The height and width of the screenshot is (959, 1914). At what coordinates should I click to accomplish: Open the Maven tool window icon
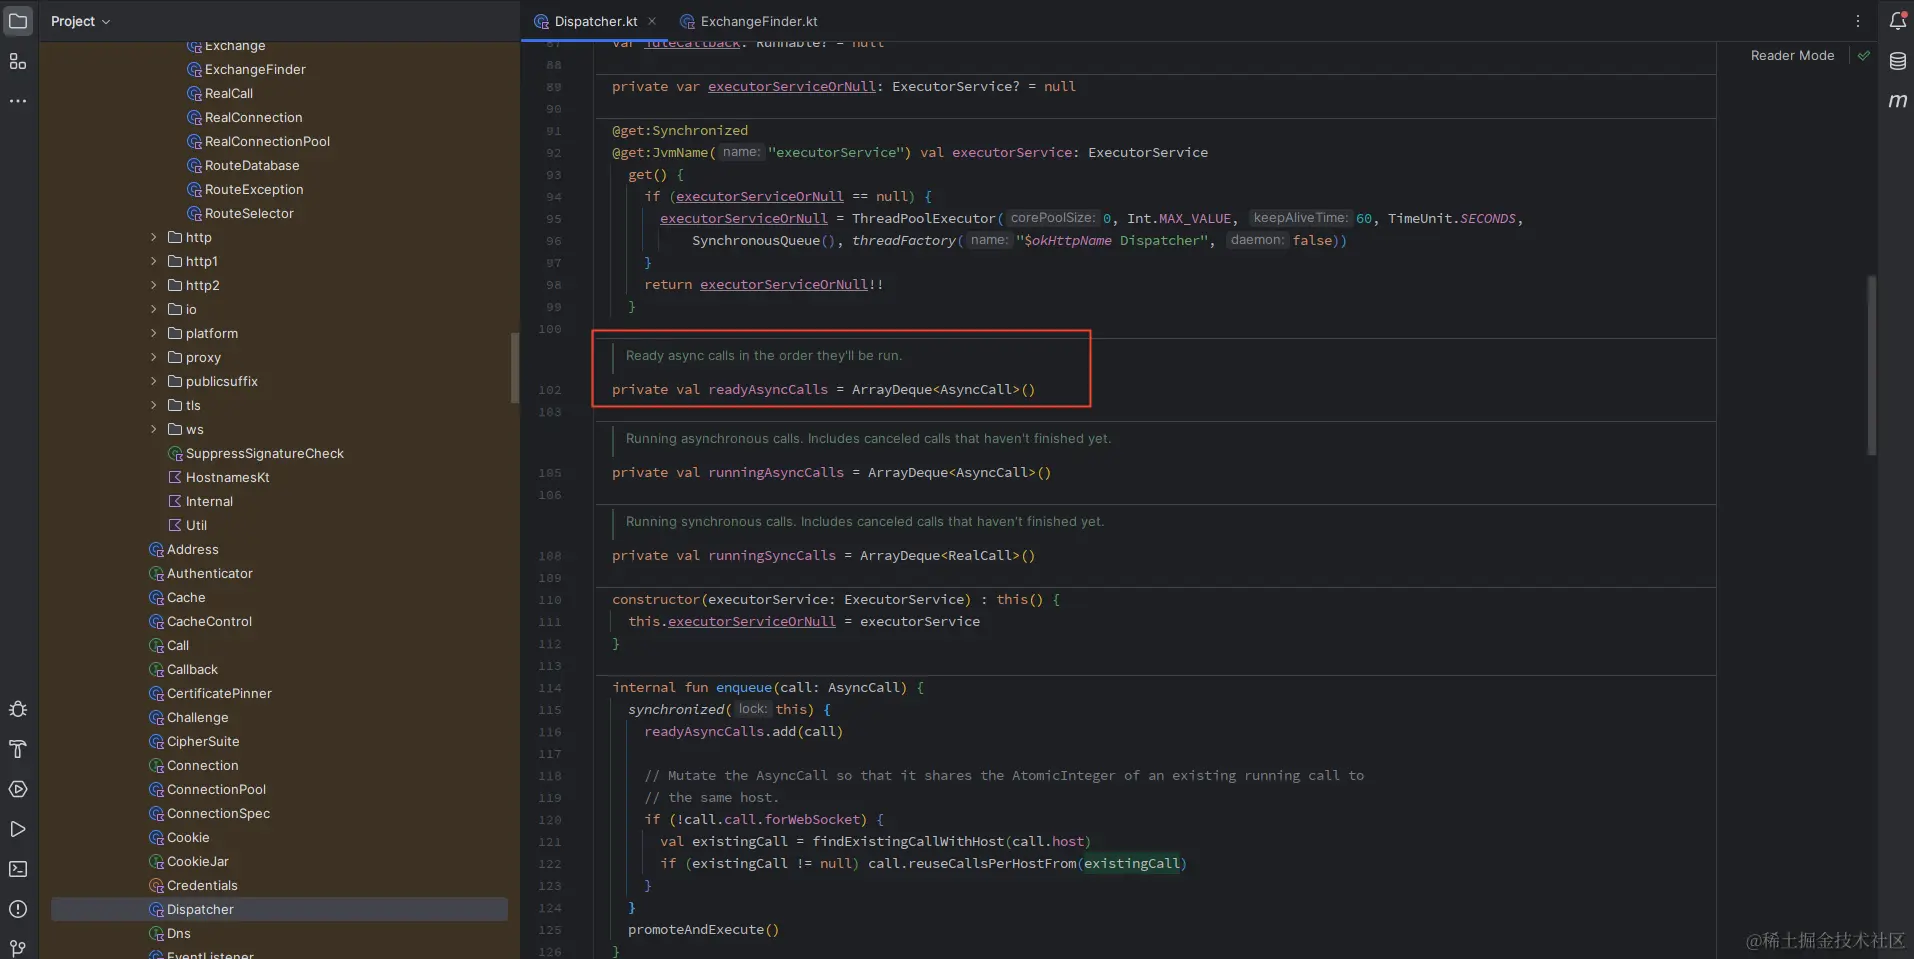pyautogui.click(x=1897, y=101)
